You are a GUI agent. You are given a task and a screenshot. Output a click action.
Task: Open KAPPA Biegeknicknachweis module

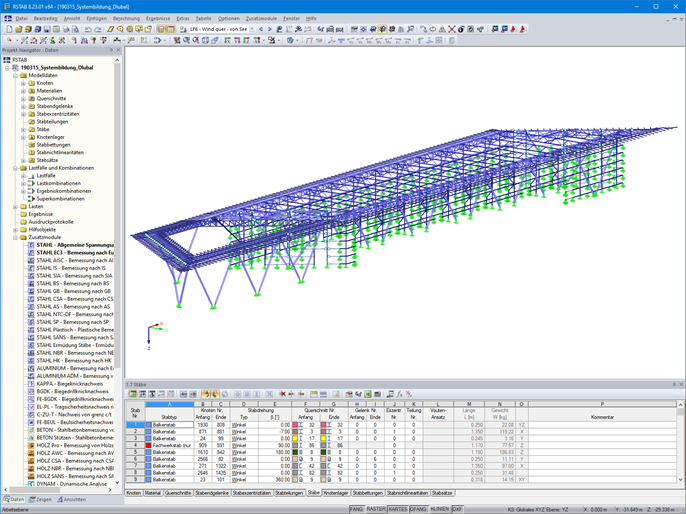click(x=70, y=383)
